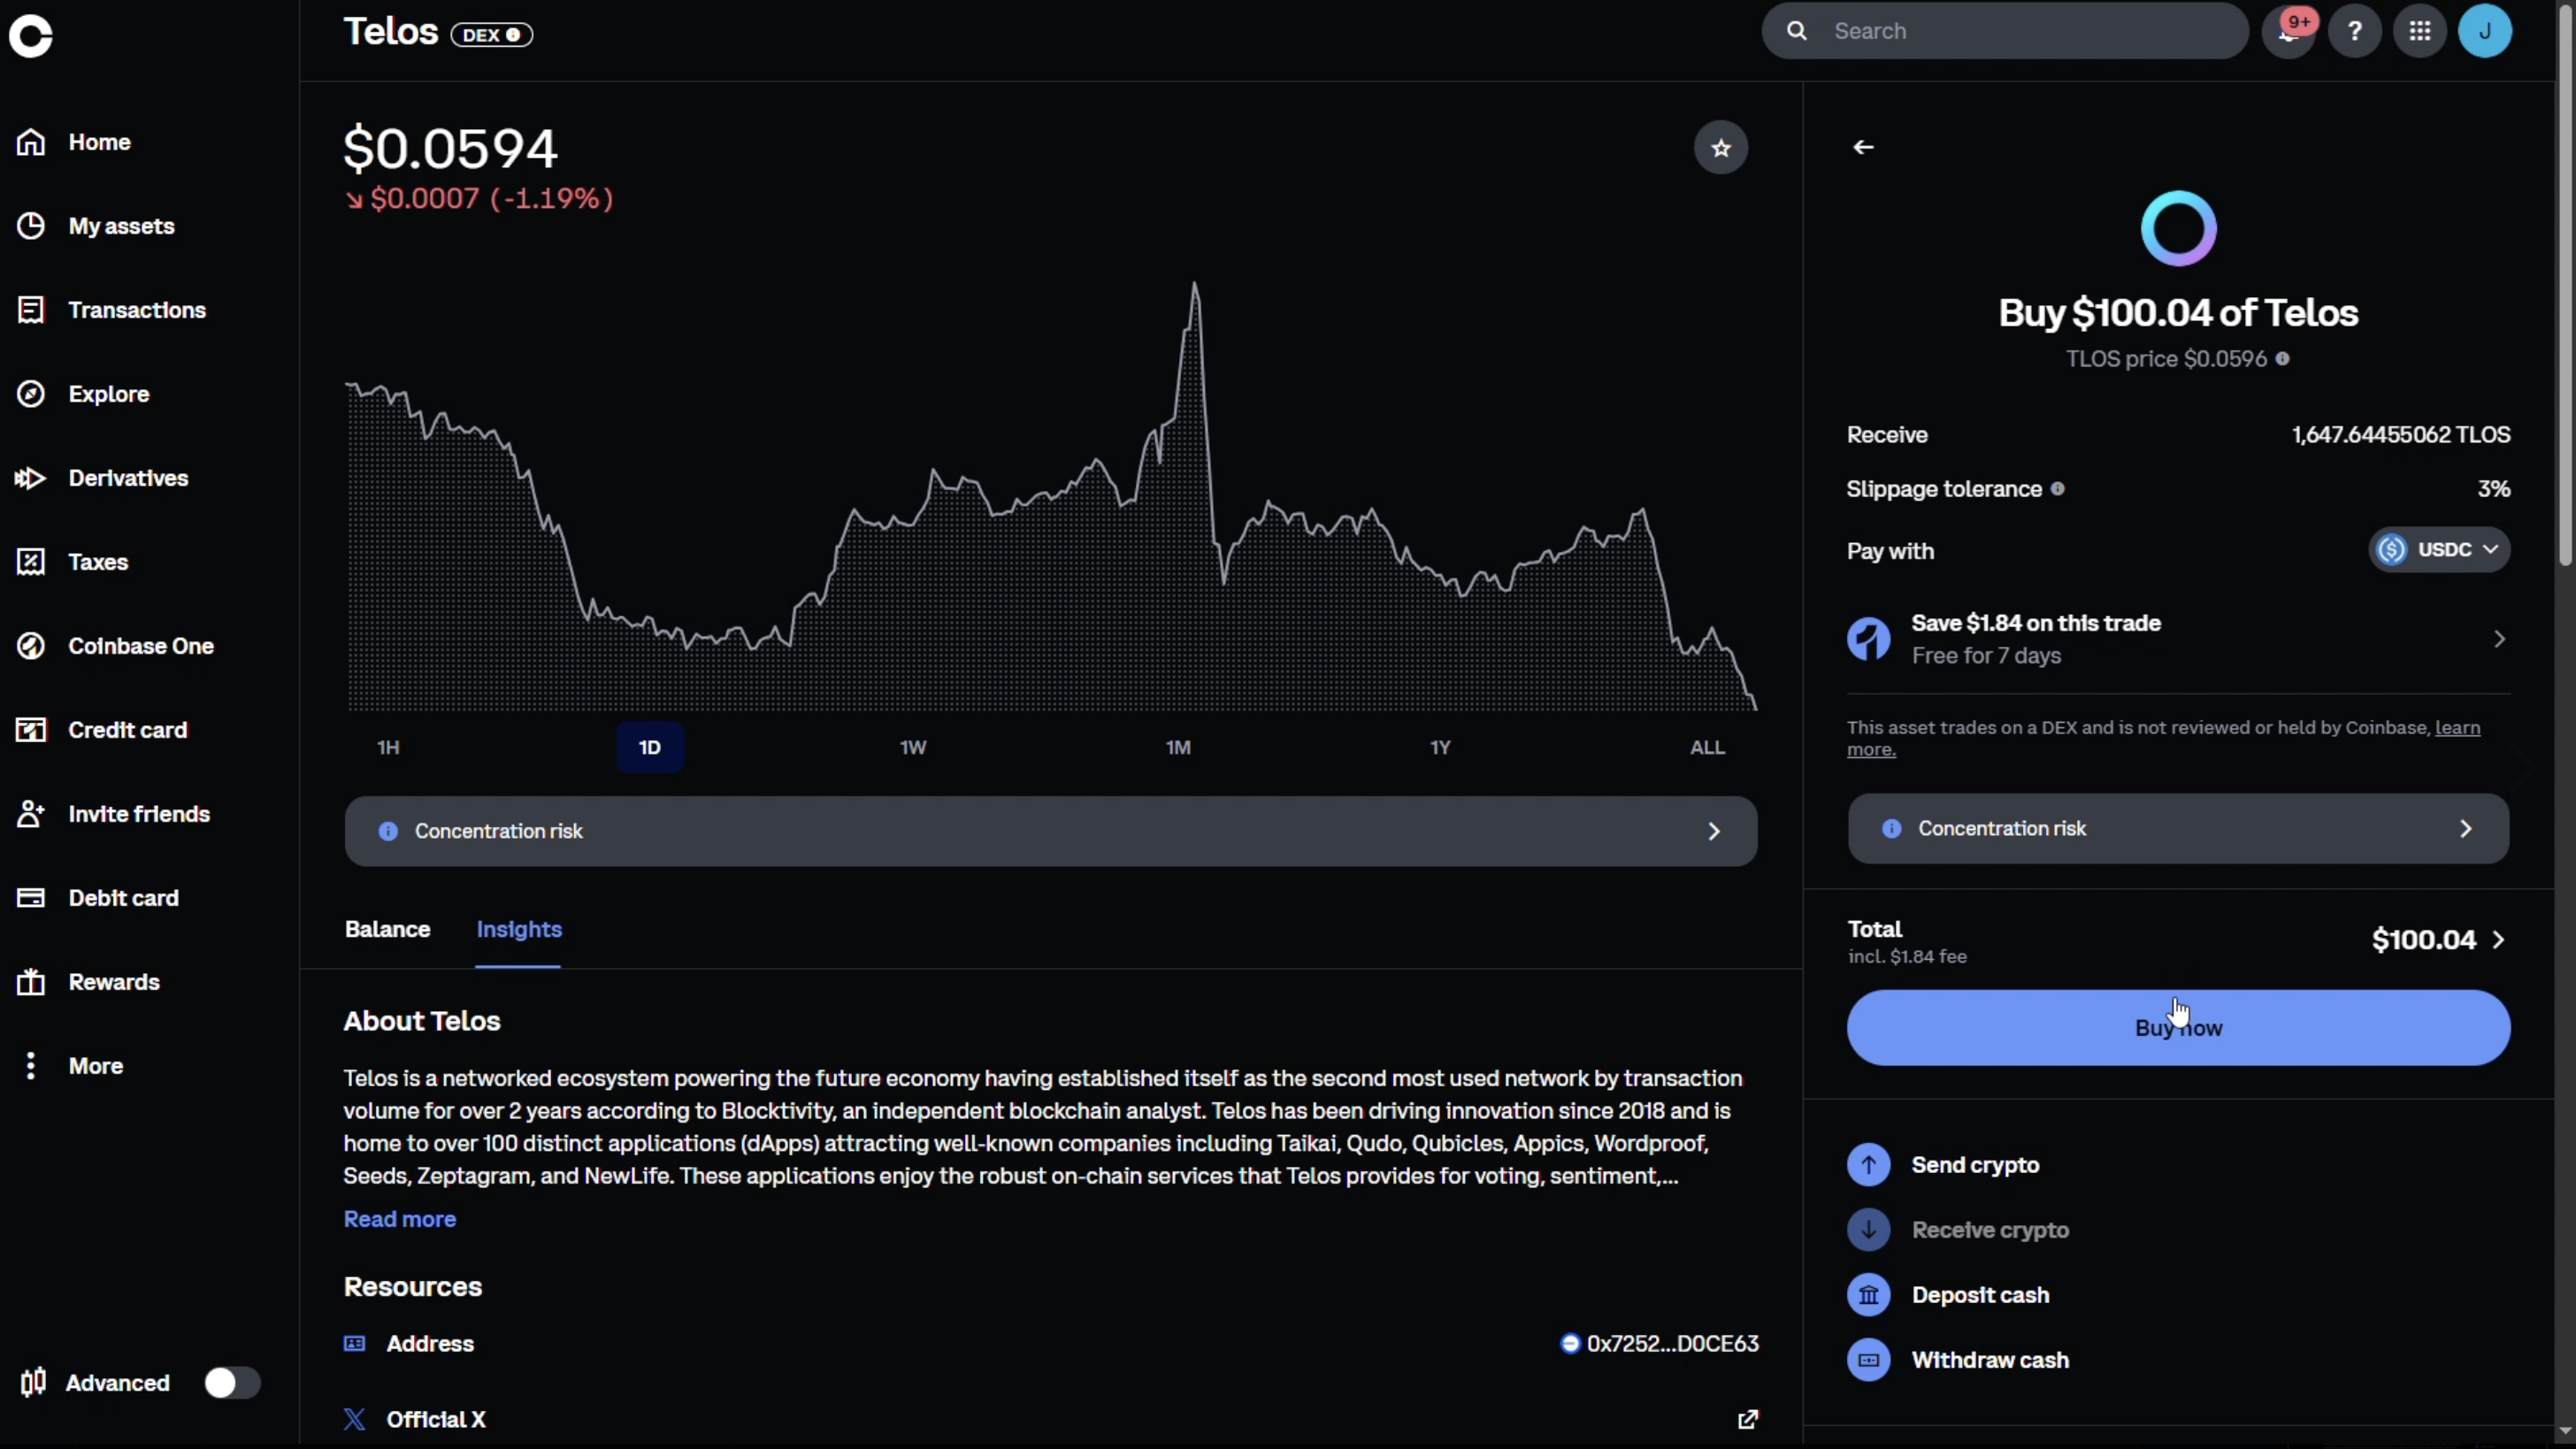Viewport: 2576px width, 1449px height.
Task: Toggle the Advanced mode switch
Action: click(232, 1383)
